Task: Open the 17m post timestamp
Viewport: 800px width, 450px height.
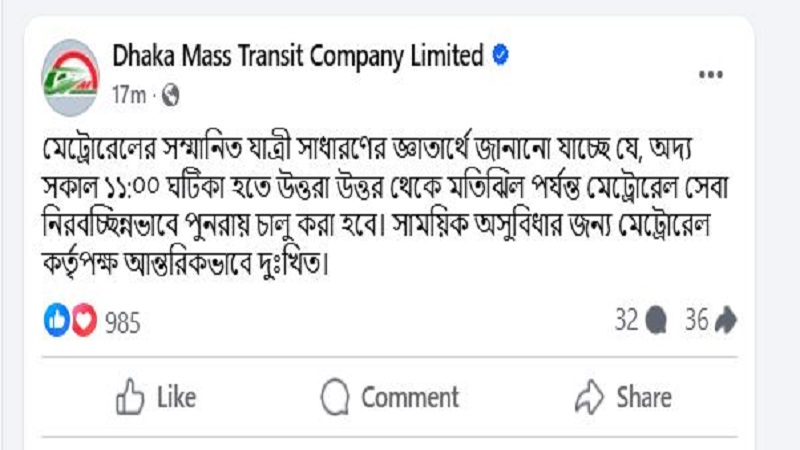Action: coord(129,95)
